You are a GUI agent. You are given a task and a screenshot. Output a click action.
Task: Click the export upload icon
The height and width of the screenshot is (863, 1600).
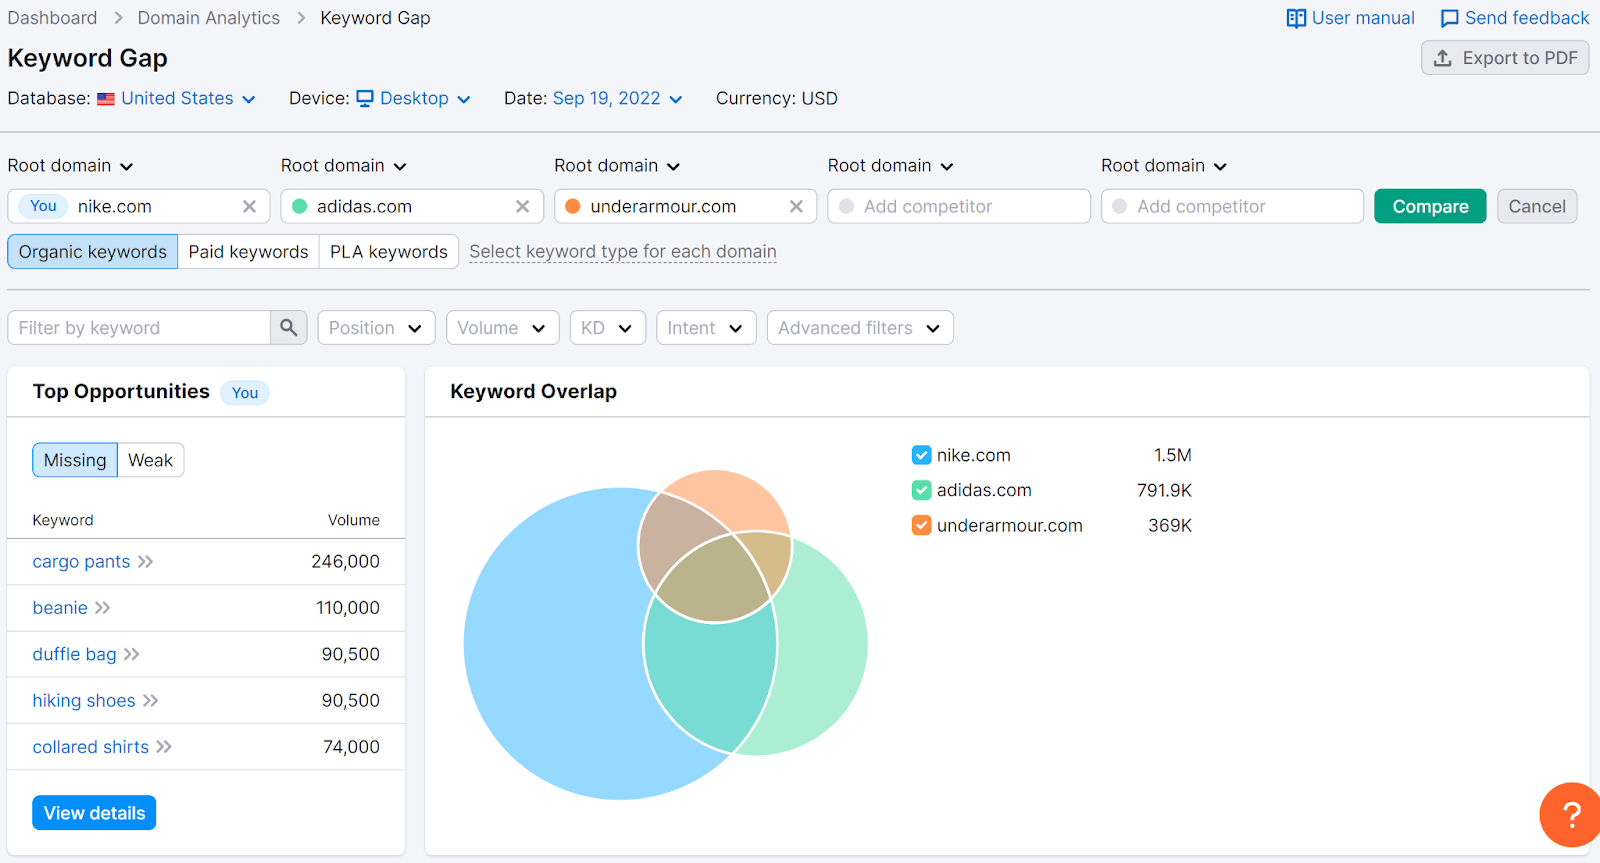point(1442,58)
